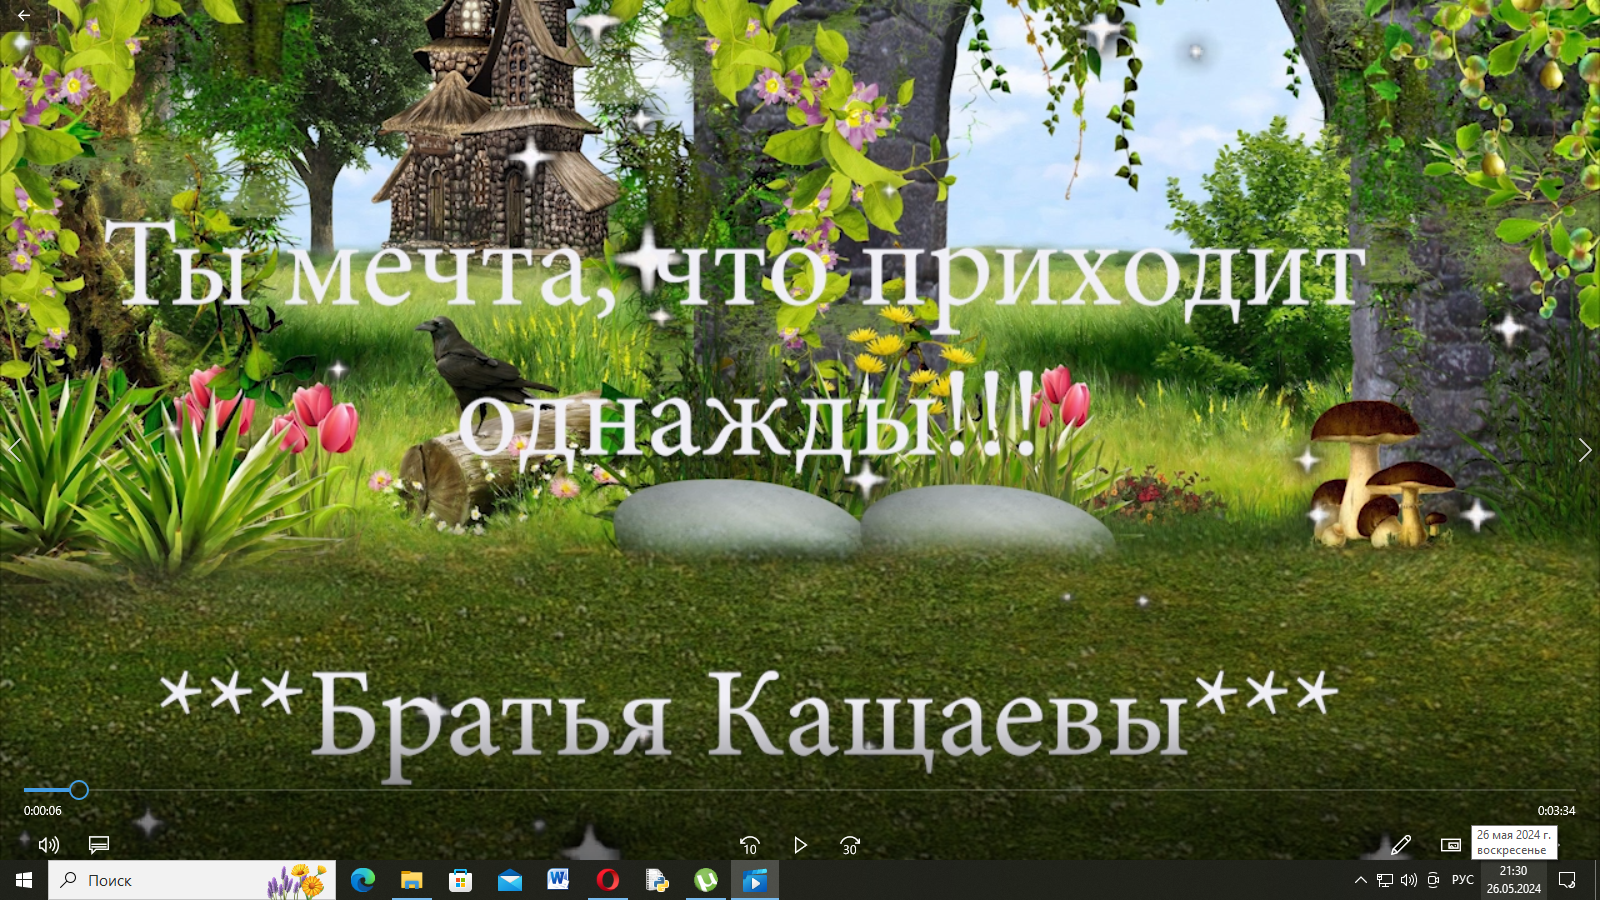Switch to mini player mode
The width and height of the screenshot is (1600, 900).
click(x=1452, y=845)
